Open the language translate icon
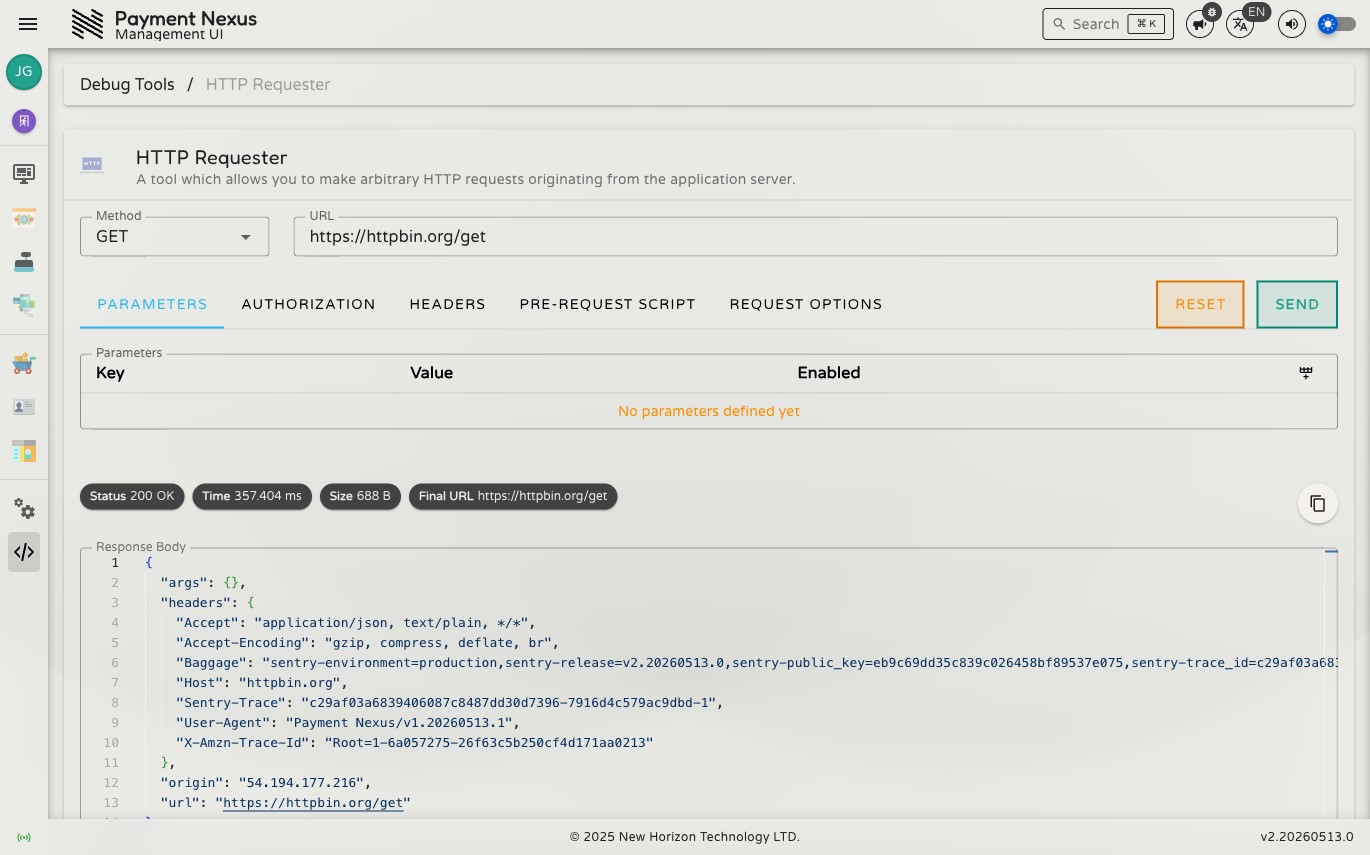 click(1240, 24)
